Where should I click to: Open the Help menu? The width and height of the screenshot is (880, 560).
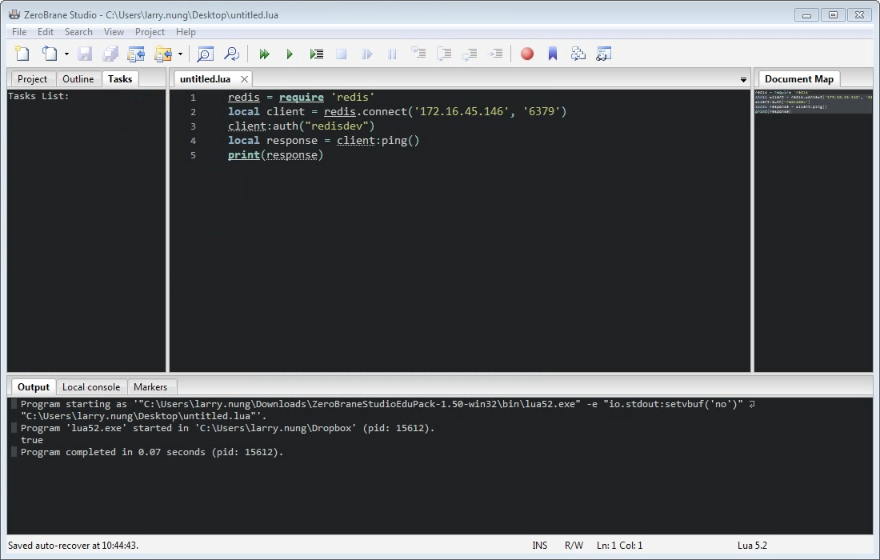click(x=186, y=32)
